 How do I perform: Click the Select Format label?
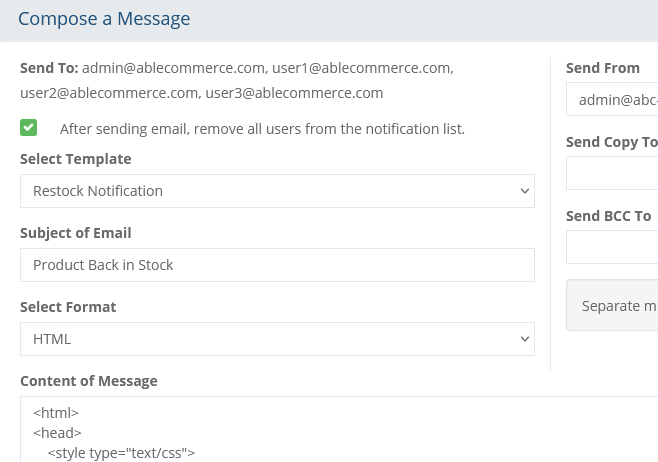68,307
